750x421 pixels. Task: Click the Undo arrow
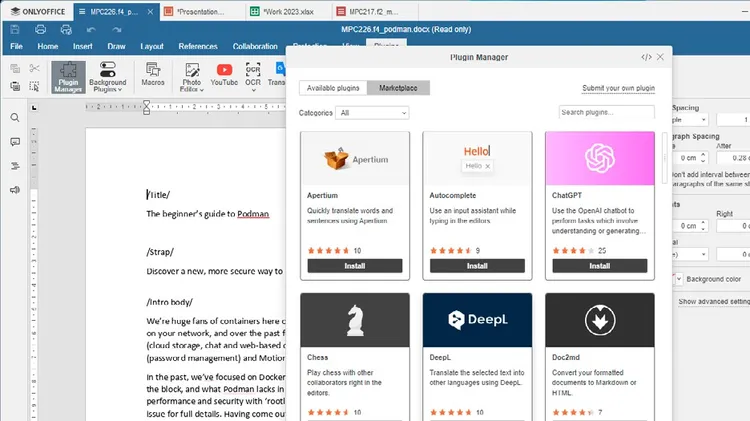coord(91,30)
